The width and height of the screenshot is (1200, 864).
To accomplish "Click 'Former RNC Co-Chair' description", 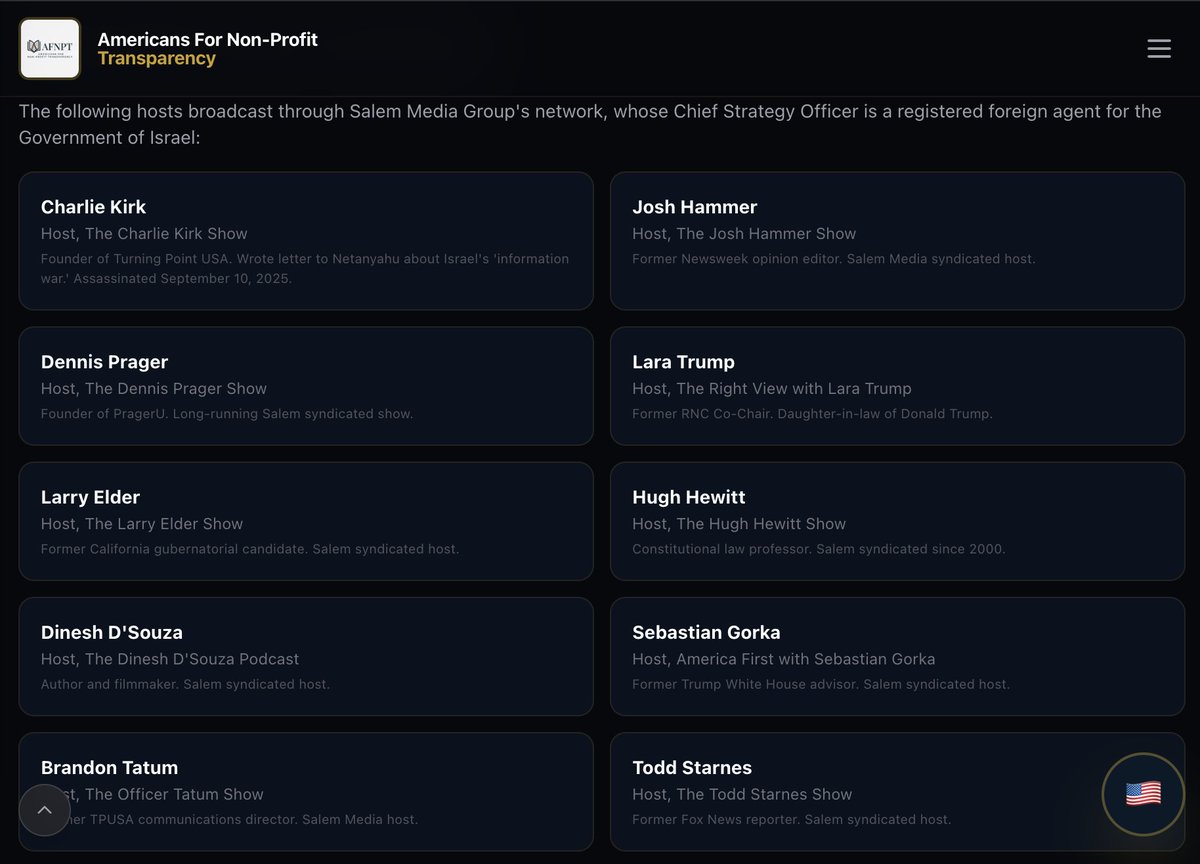I will [812, 413].
